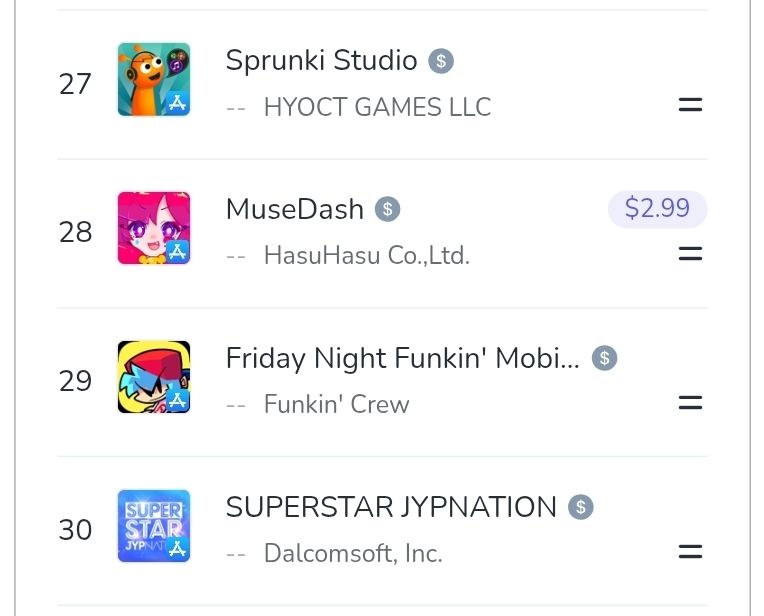Click rank change indicator for Sprunki Studio
Viewport: 764px width, 616px height.
pos(690,105)
